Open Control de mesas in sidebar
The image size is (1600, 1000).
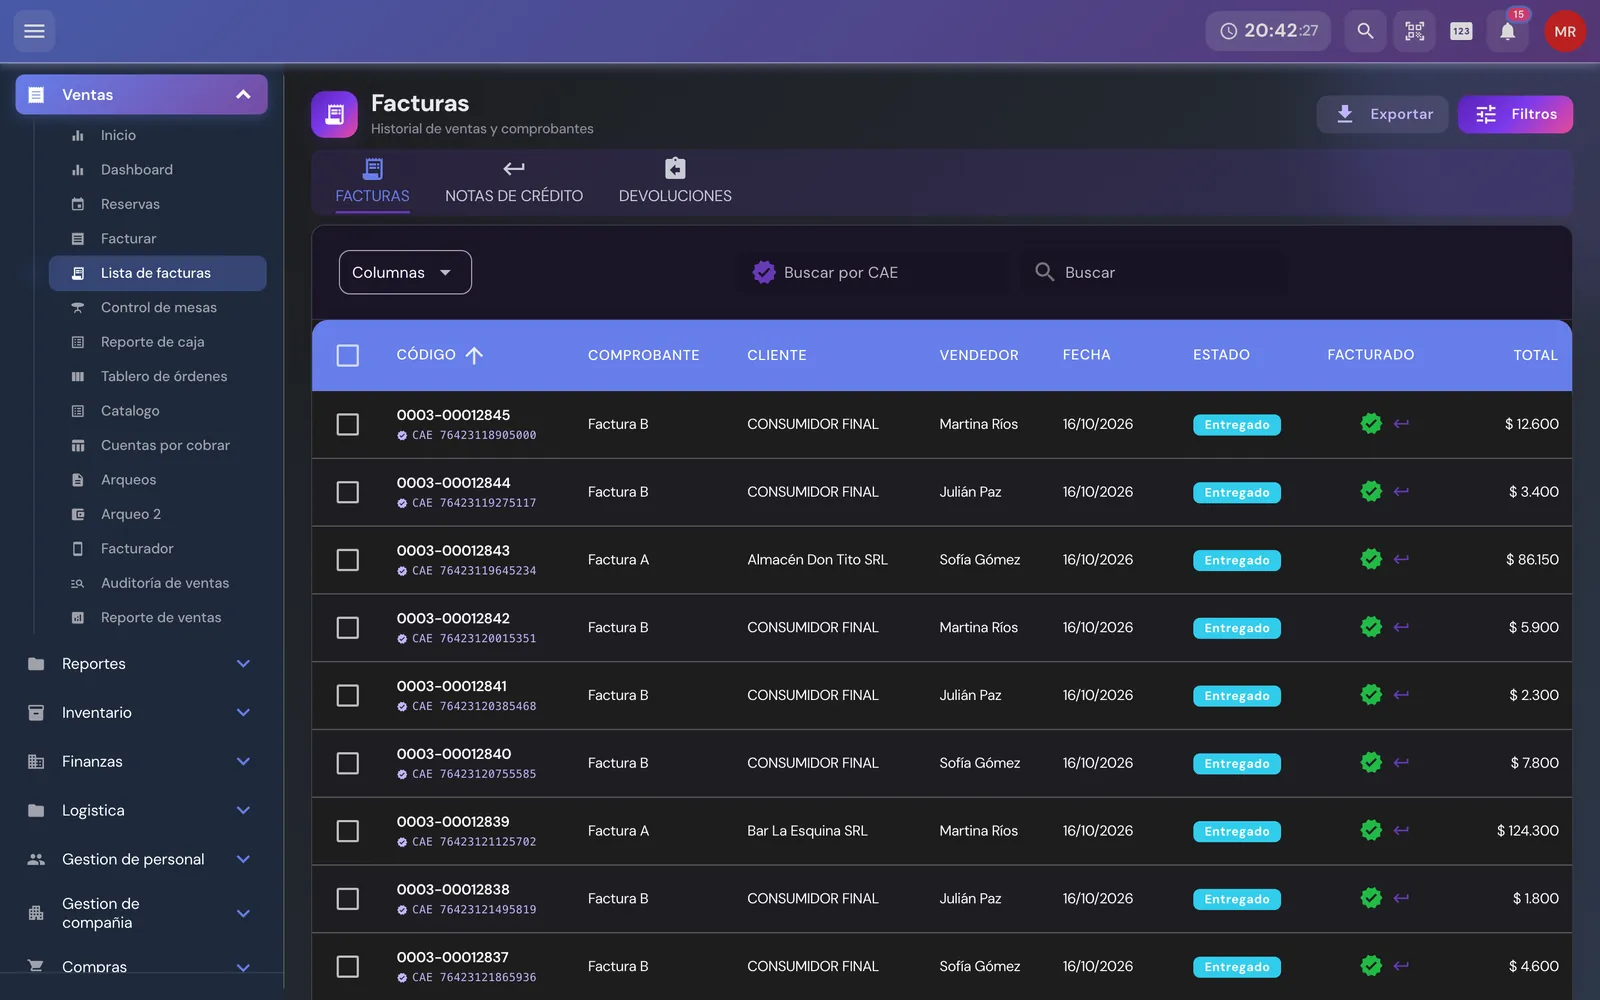(x=158, y=307)
